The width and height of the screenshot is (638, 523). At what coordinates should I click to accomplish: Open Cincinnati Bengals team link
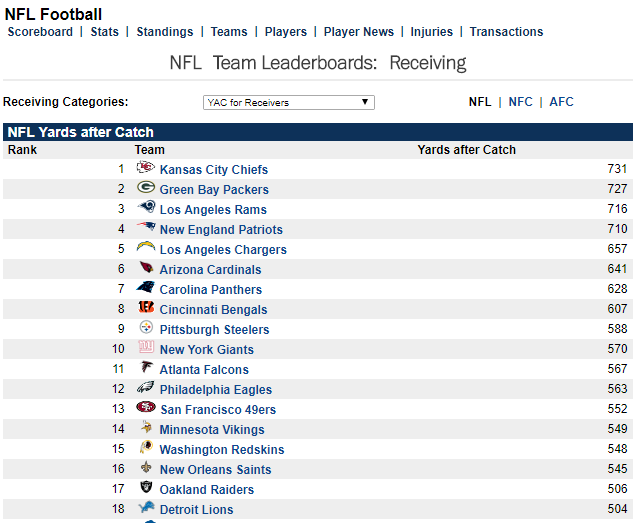coord(214,309)
